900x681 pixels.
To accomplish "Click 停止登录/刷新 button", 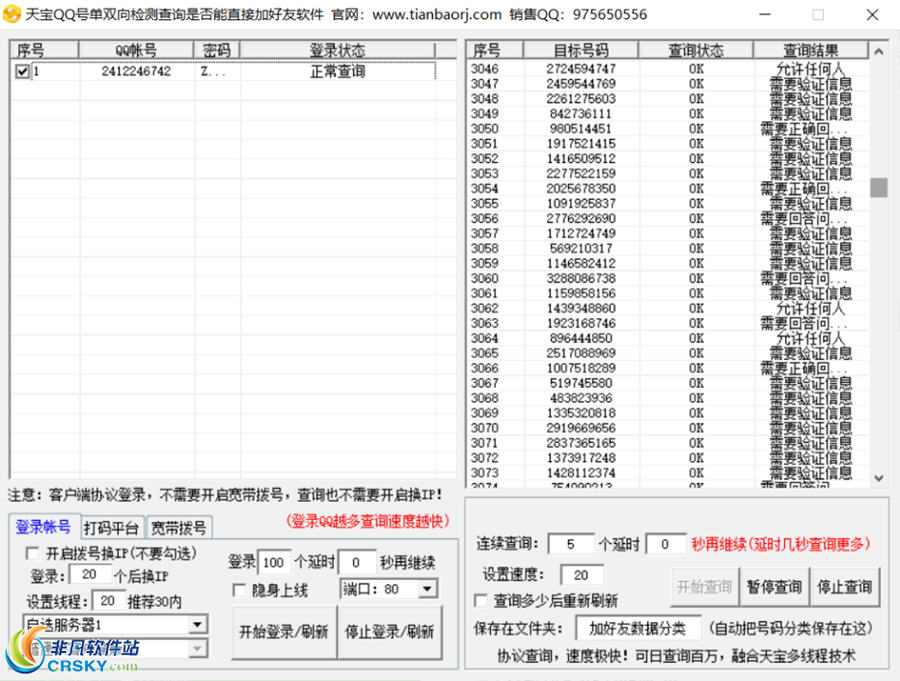I will 390,632.
